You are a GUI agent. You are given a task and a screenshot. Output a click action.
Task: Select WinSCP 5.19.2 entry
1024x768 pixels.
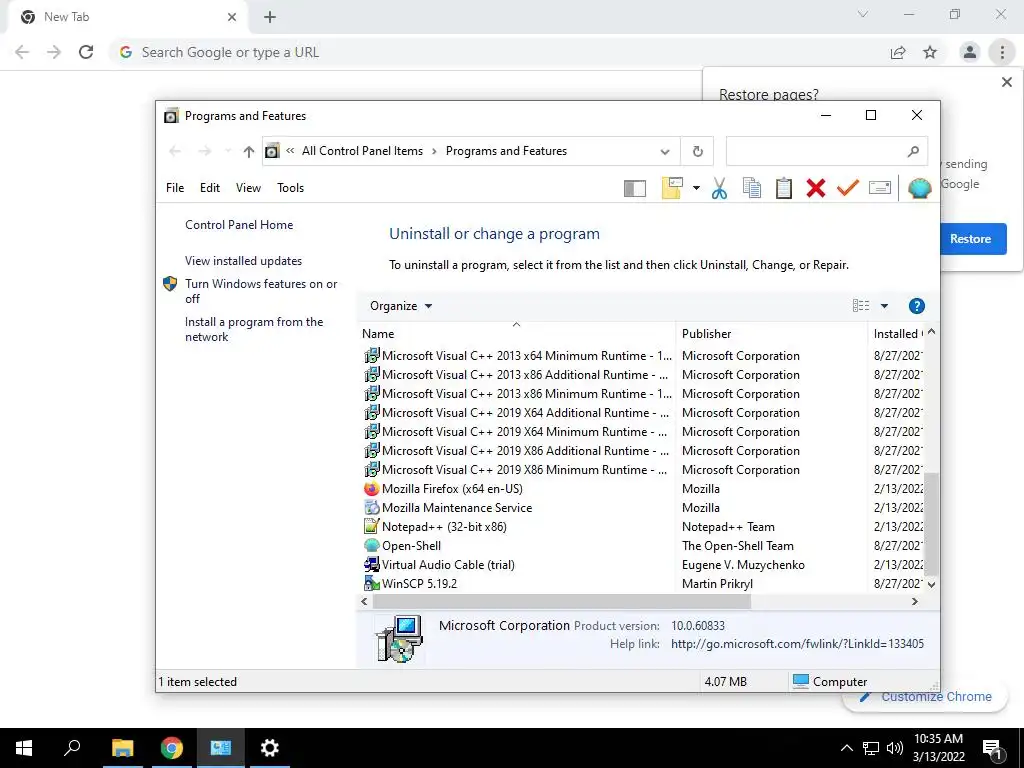pos(419,583)
